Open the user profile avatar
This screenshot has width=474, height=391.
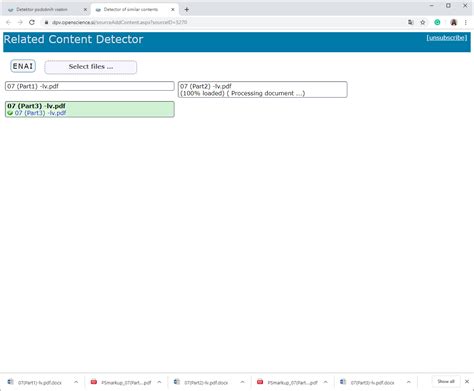tap(454, 22)
